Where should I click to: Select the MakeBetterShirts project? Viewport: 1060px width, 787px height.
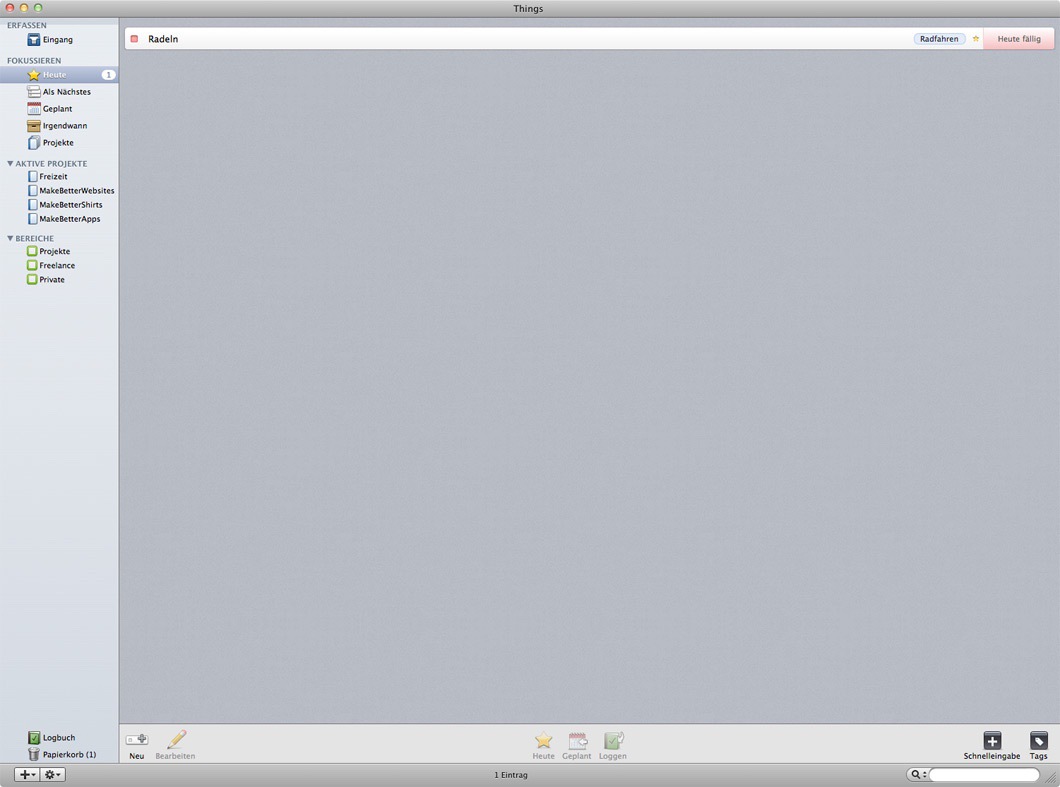[65, 205]
